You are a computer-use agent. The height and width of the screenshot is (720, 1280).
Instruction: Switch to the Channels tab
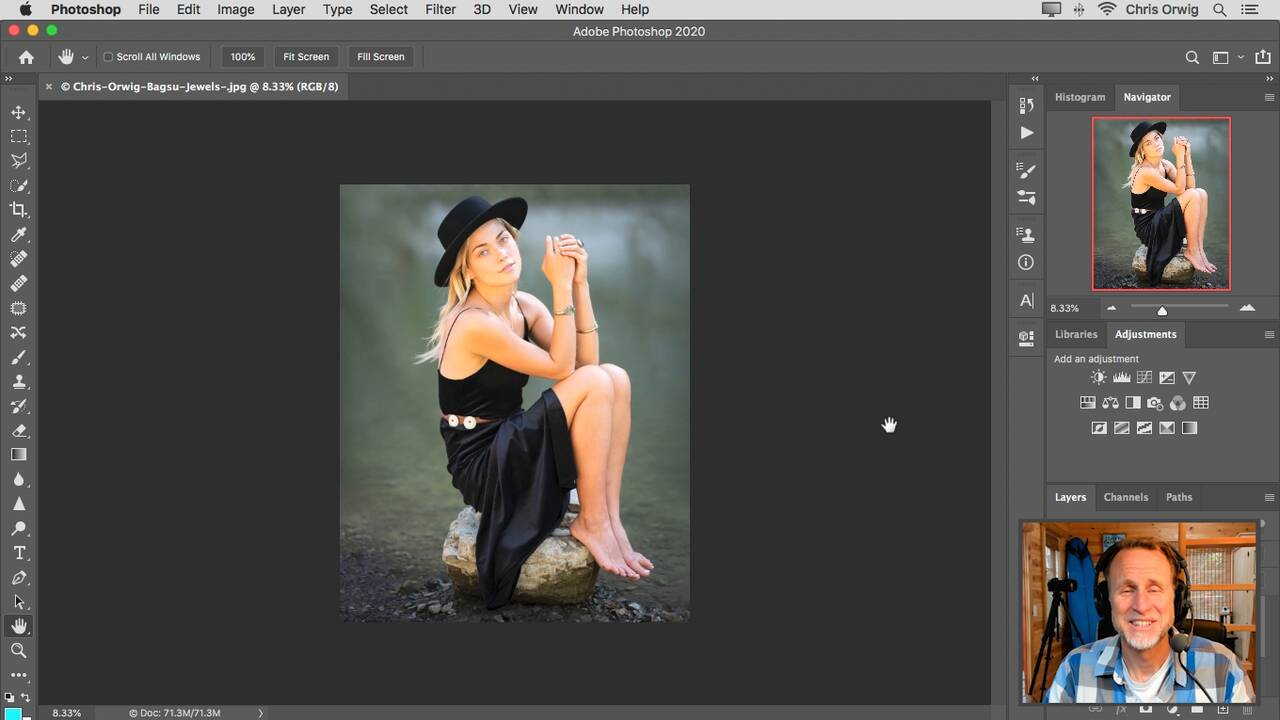1125,497
